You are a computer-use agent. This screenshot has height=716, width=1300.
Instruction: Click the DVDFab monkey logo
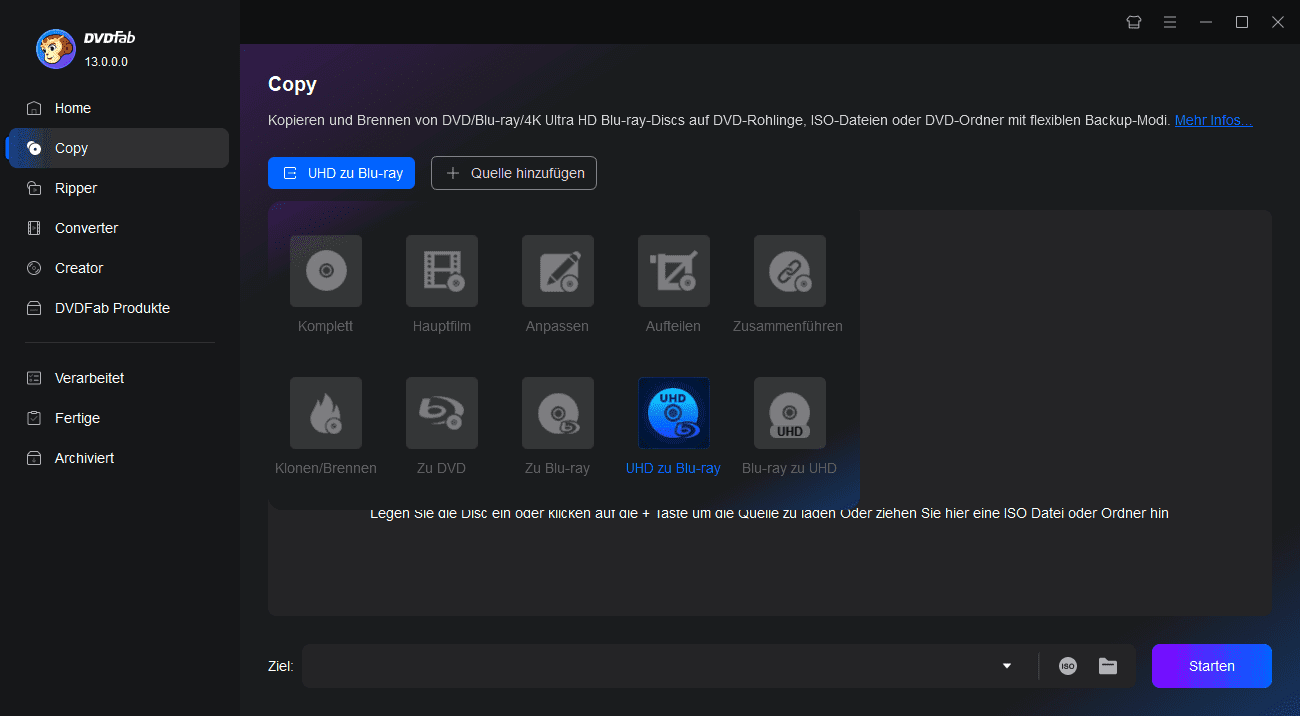(55, 48)
